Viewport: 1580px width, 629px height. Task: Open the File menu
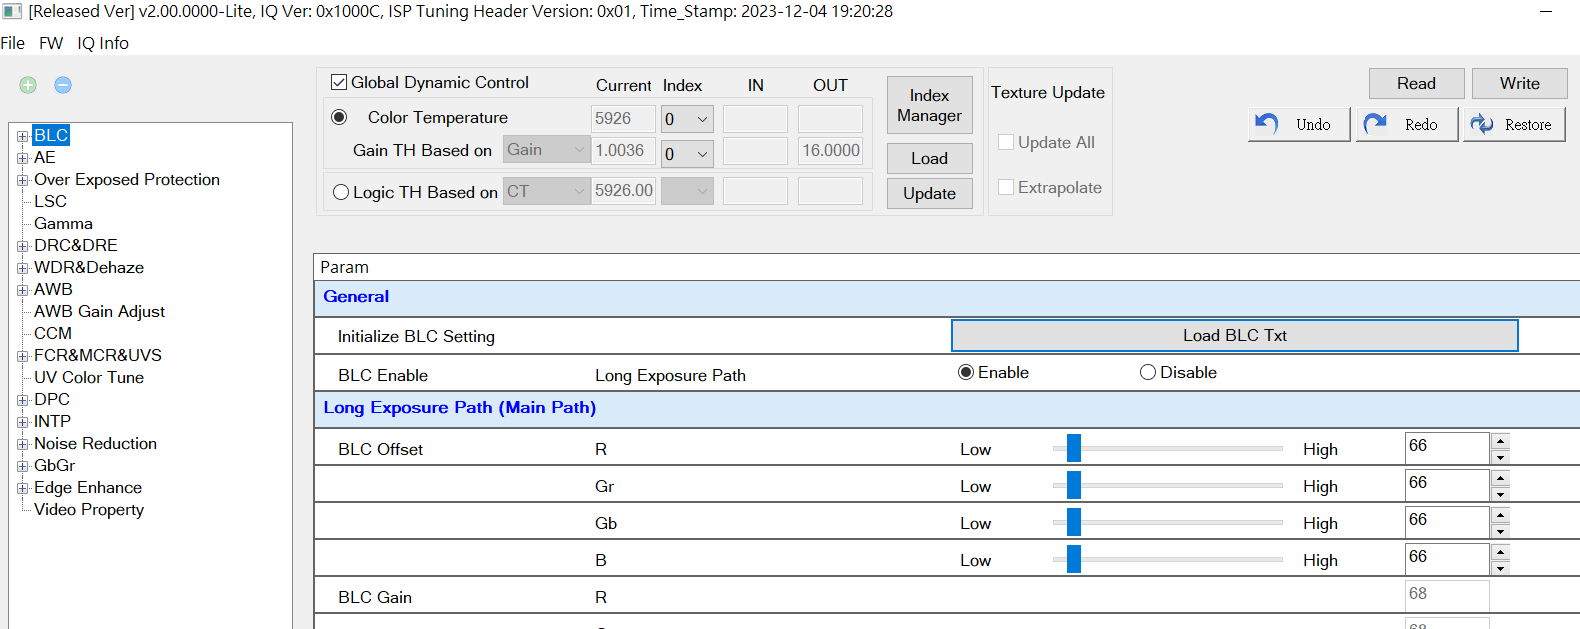pos(13,43)
